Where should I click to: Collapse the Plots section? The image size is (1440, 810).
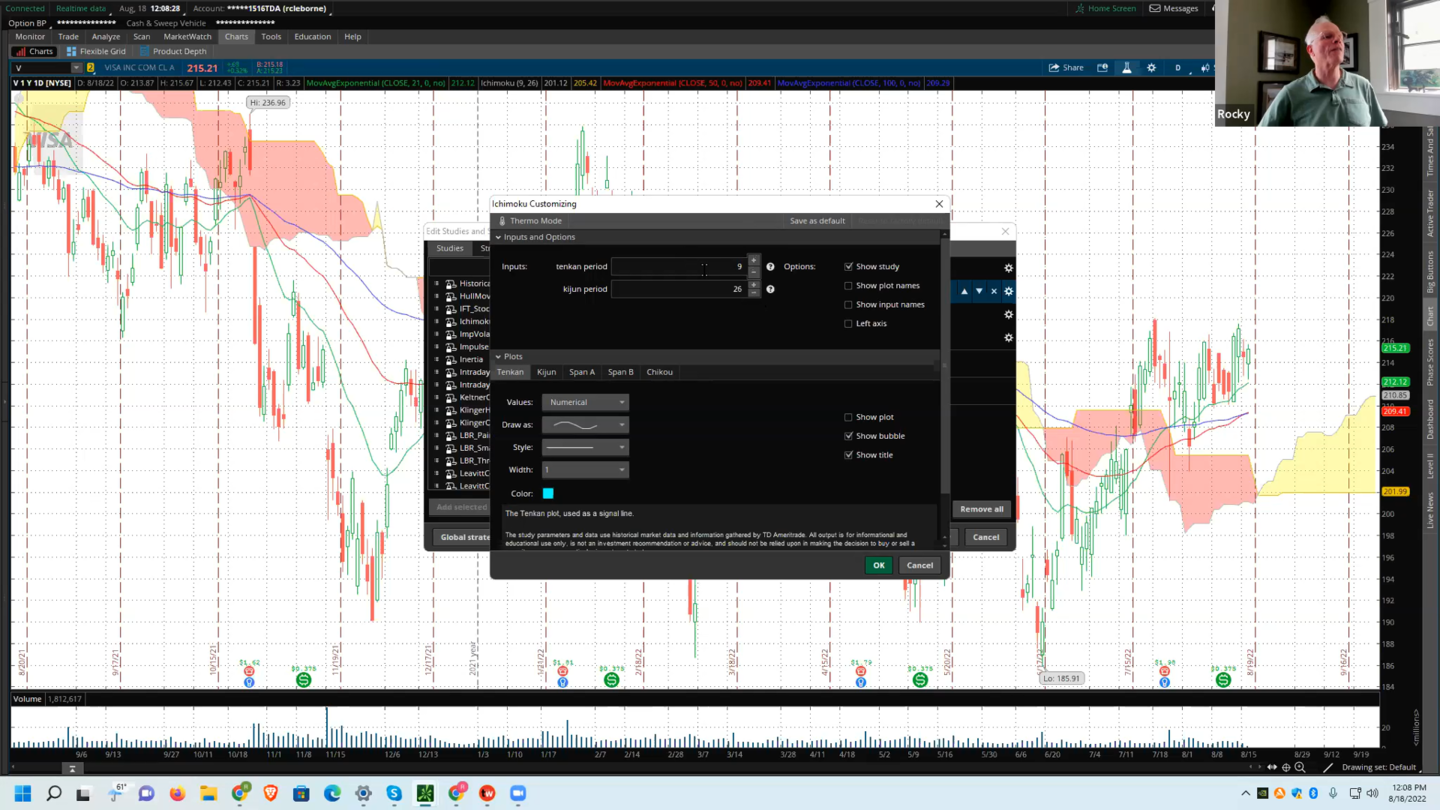pyautogui.click(x=500, y=356)
